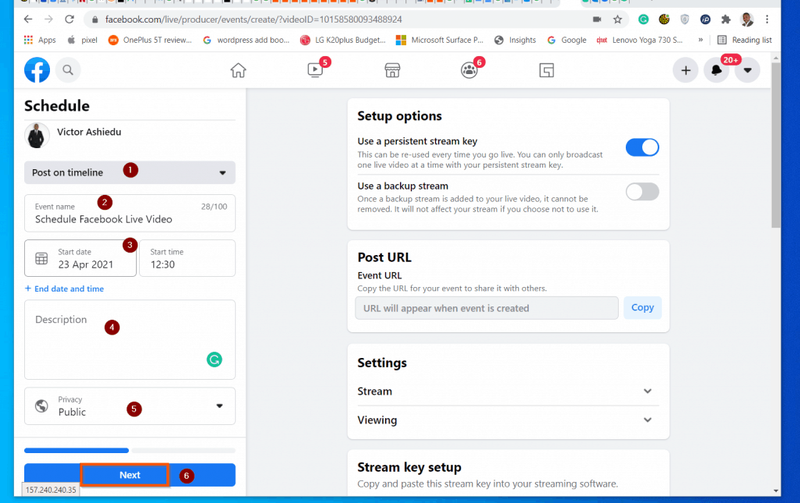Open Lenovo Yoga 730 S... bookmark
This screenshot has height=503, width=800.
pyautogui.click(x=640, y=40)
